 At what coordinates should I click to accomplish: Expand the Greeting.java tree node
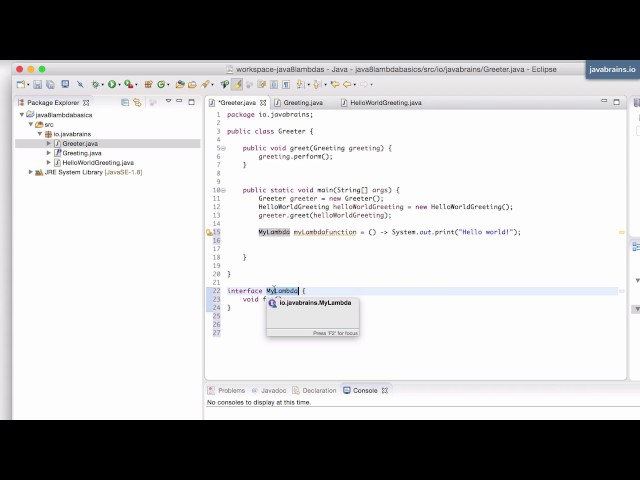49,153
